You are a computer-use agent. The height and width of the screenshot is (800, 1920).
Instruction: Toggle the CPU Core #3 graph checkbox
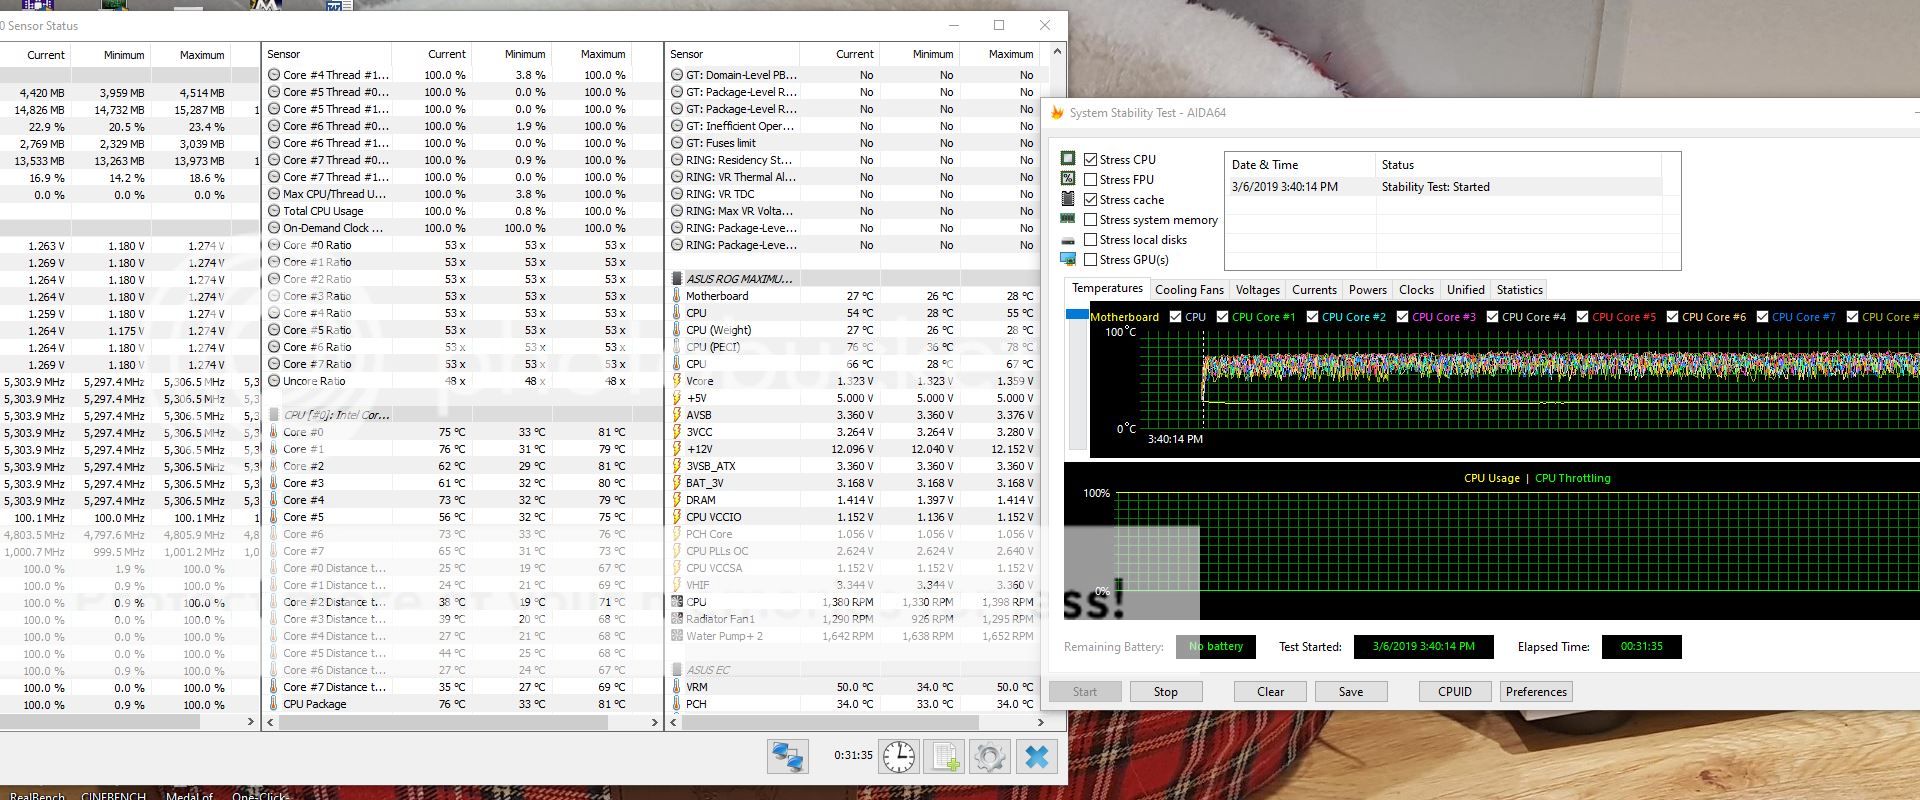[1402, 317]
